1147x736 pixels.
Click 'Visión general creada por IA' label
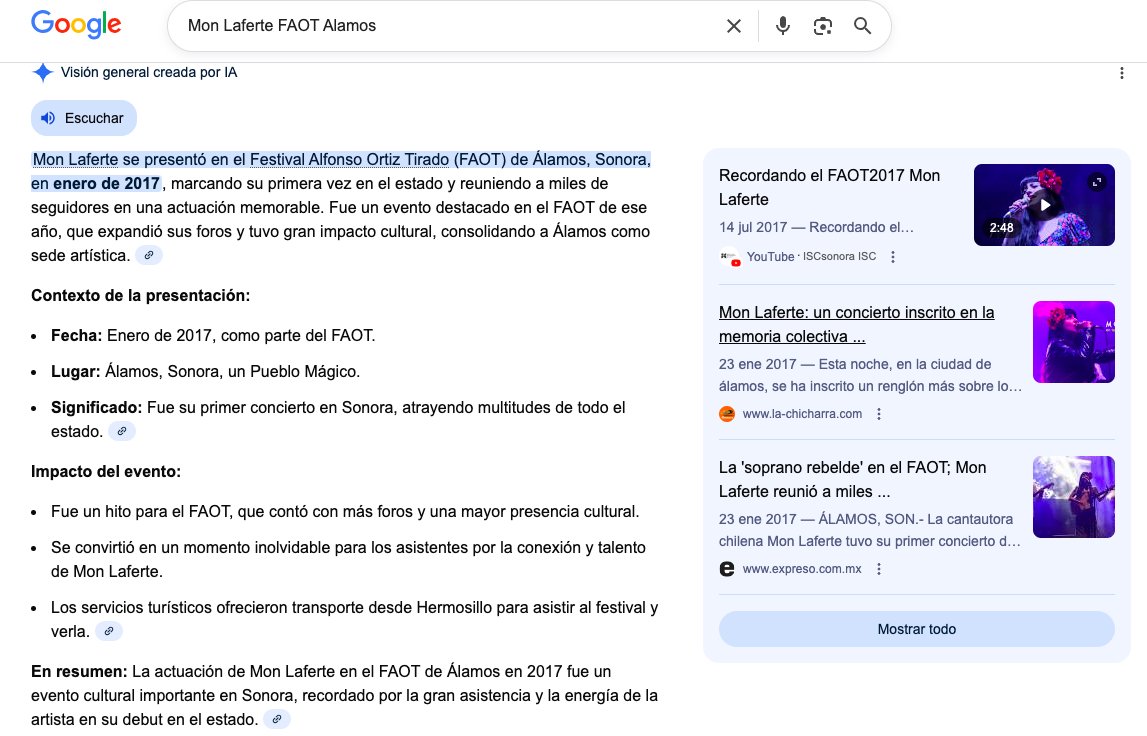click(148, 72)
